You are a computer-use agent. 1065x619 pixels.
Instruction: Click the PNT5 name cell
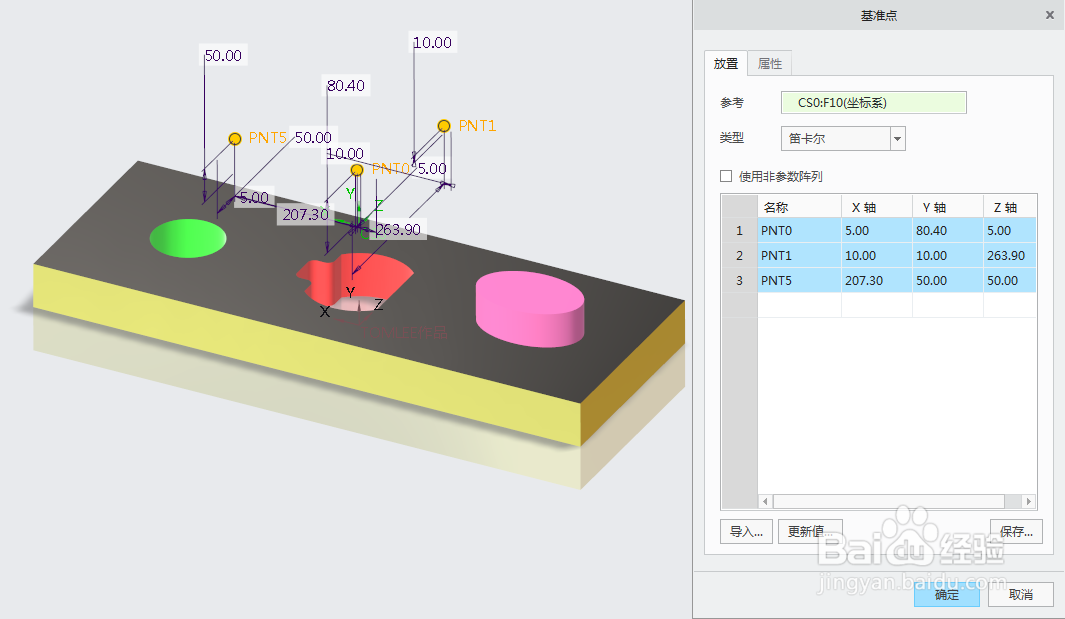point(799,280)
